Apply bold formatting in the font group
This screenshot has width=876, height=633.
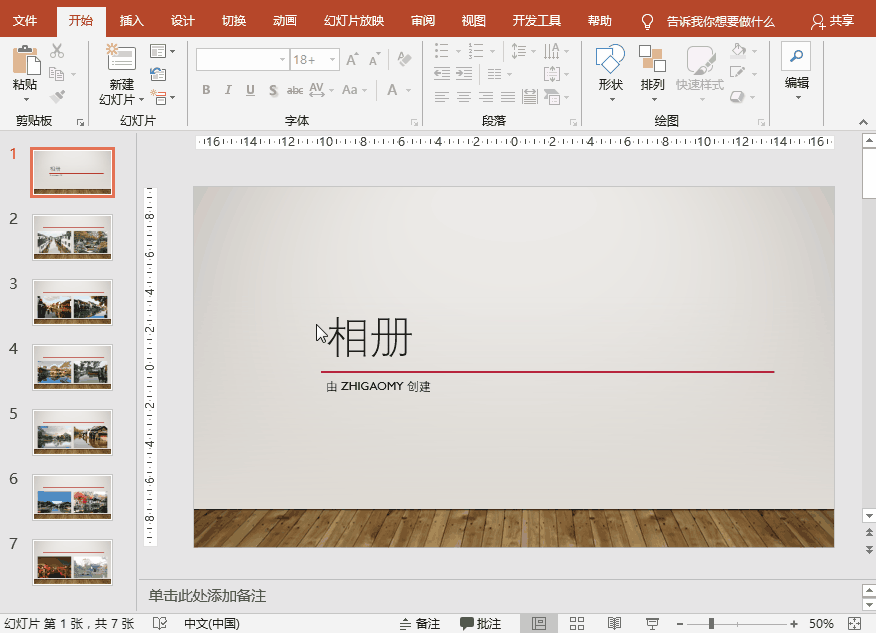click(x=206, y=90)
